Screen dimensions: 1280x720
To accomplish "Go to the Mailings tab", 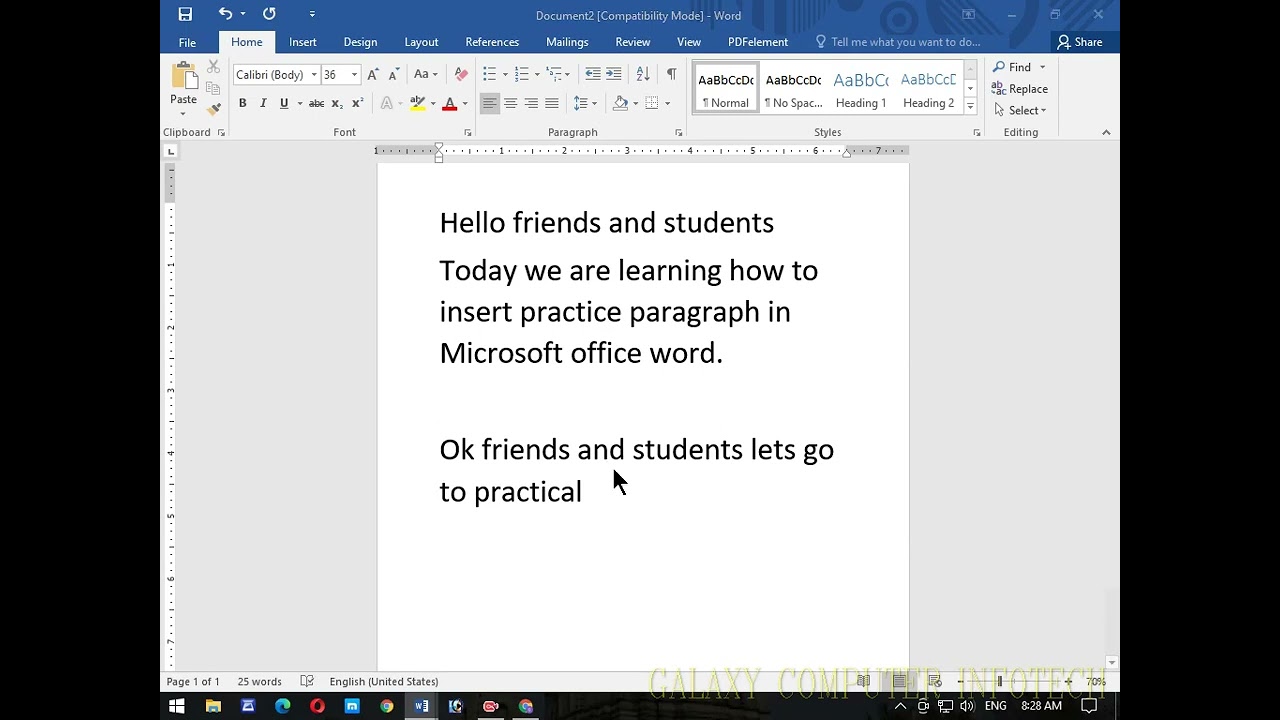I will pos(567,42).
